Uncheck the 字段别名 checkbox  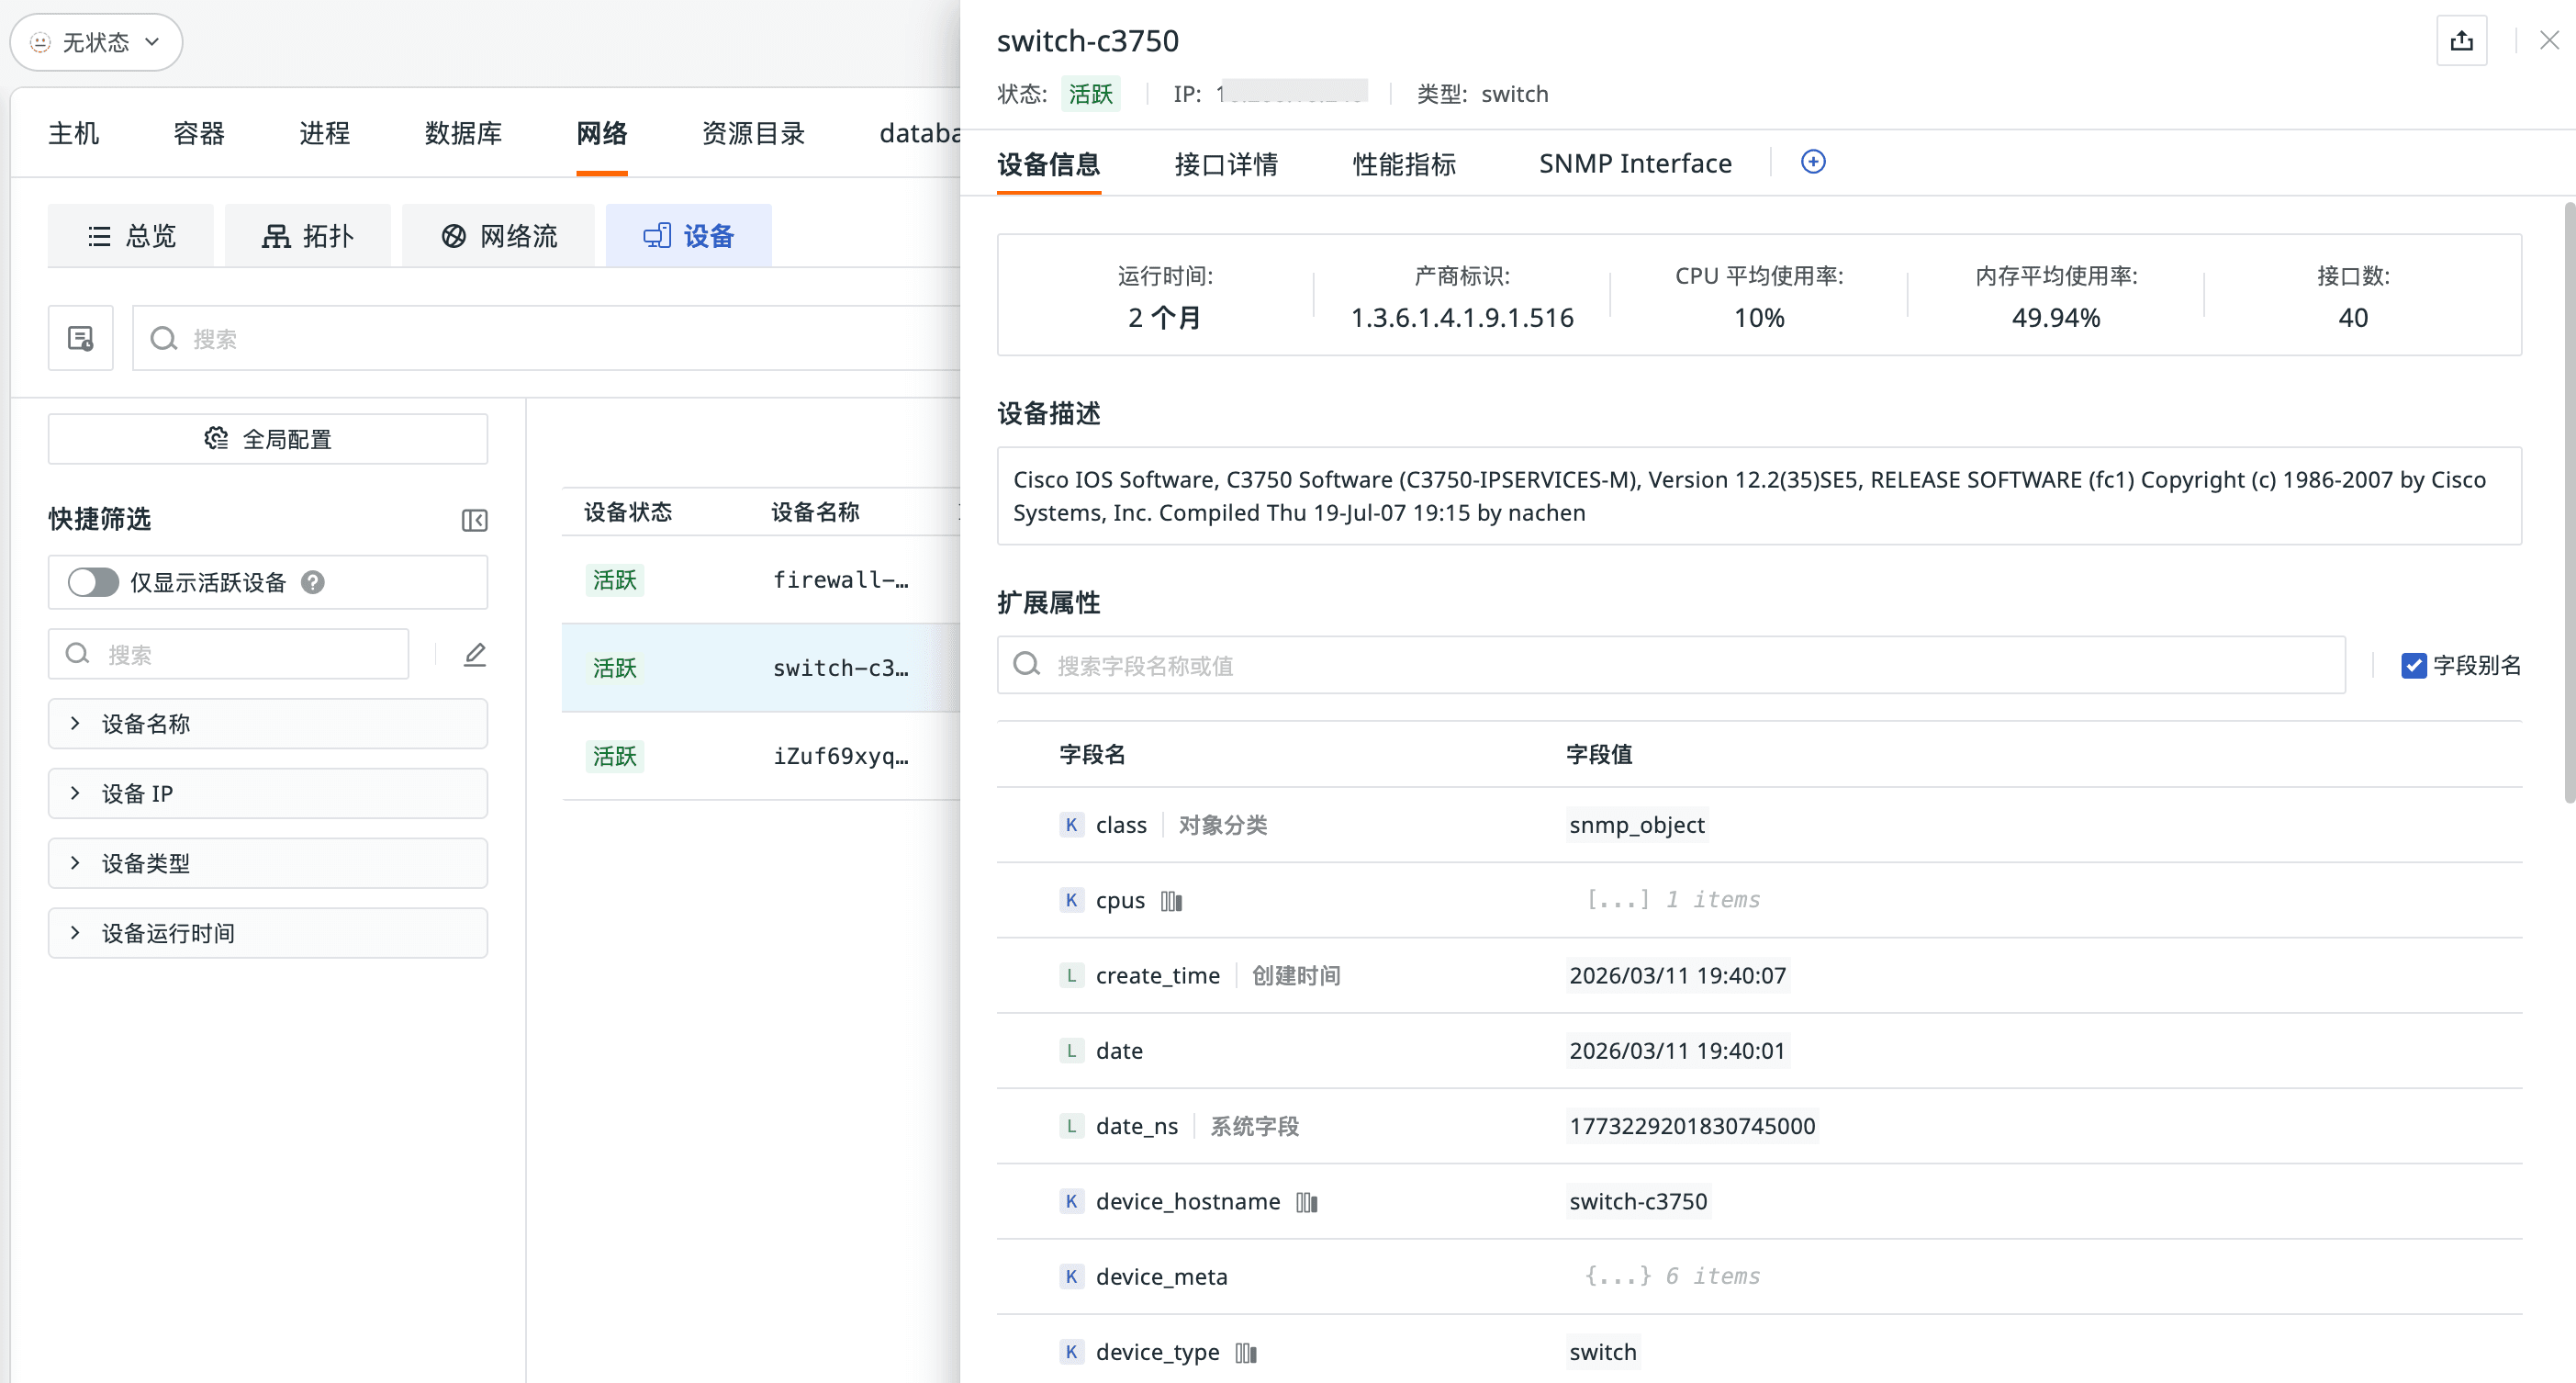tap(2413, 666)
